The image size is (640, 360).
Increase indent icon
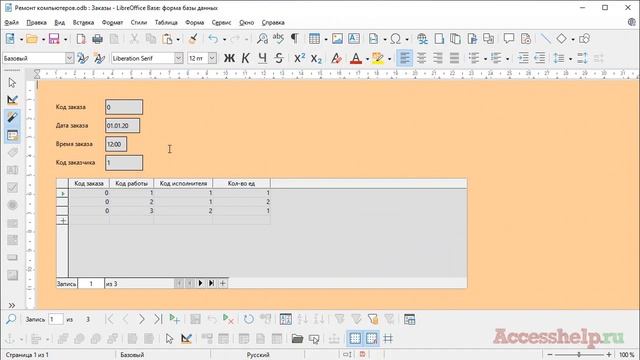(x=523, y=58)
